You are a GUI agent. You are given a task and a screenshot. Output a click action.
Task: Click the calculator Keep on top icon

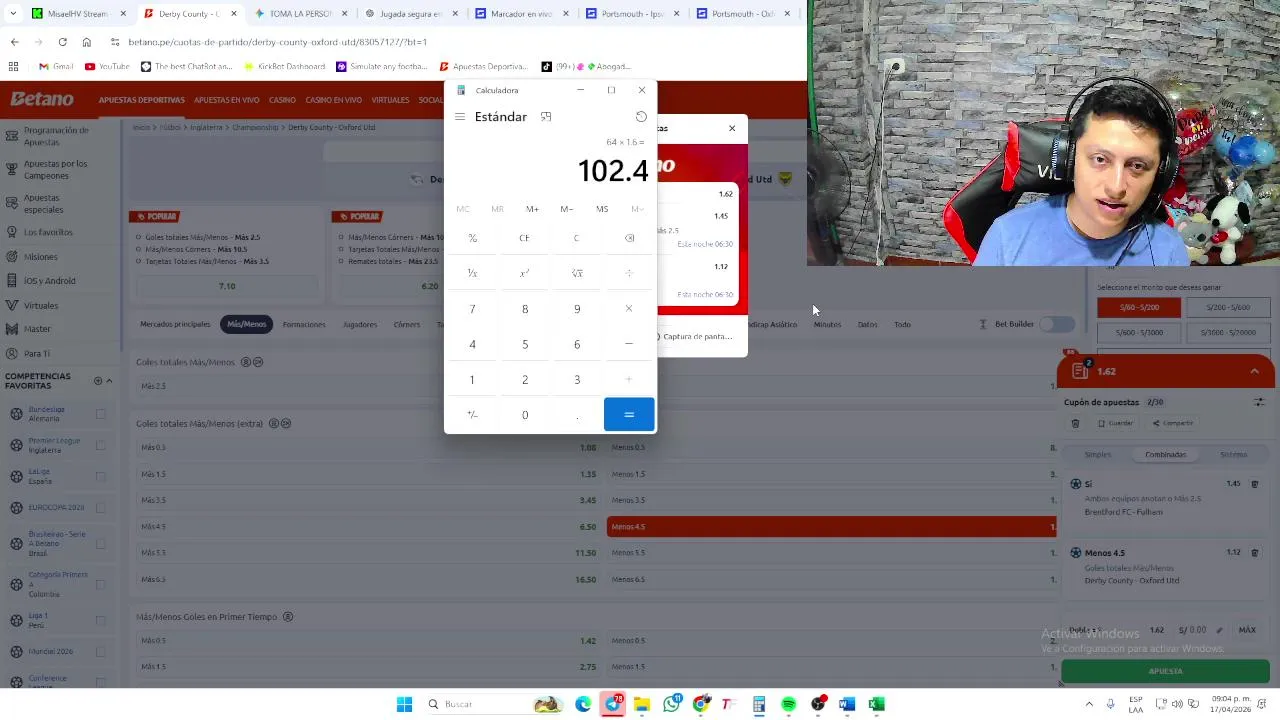click(546, 117)
